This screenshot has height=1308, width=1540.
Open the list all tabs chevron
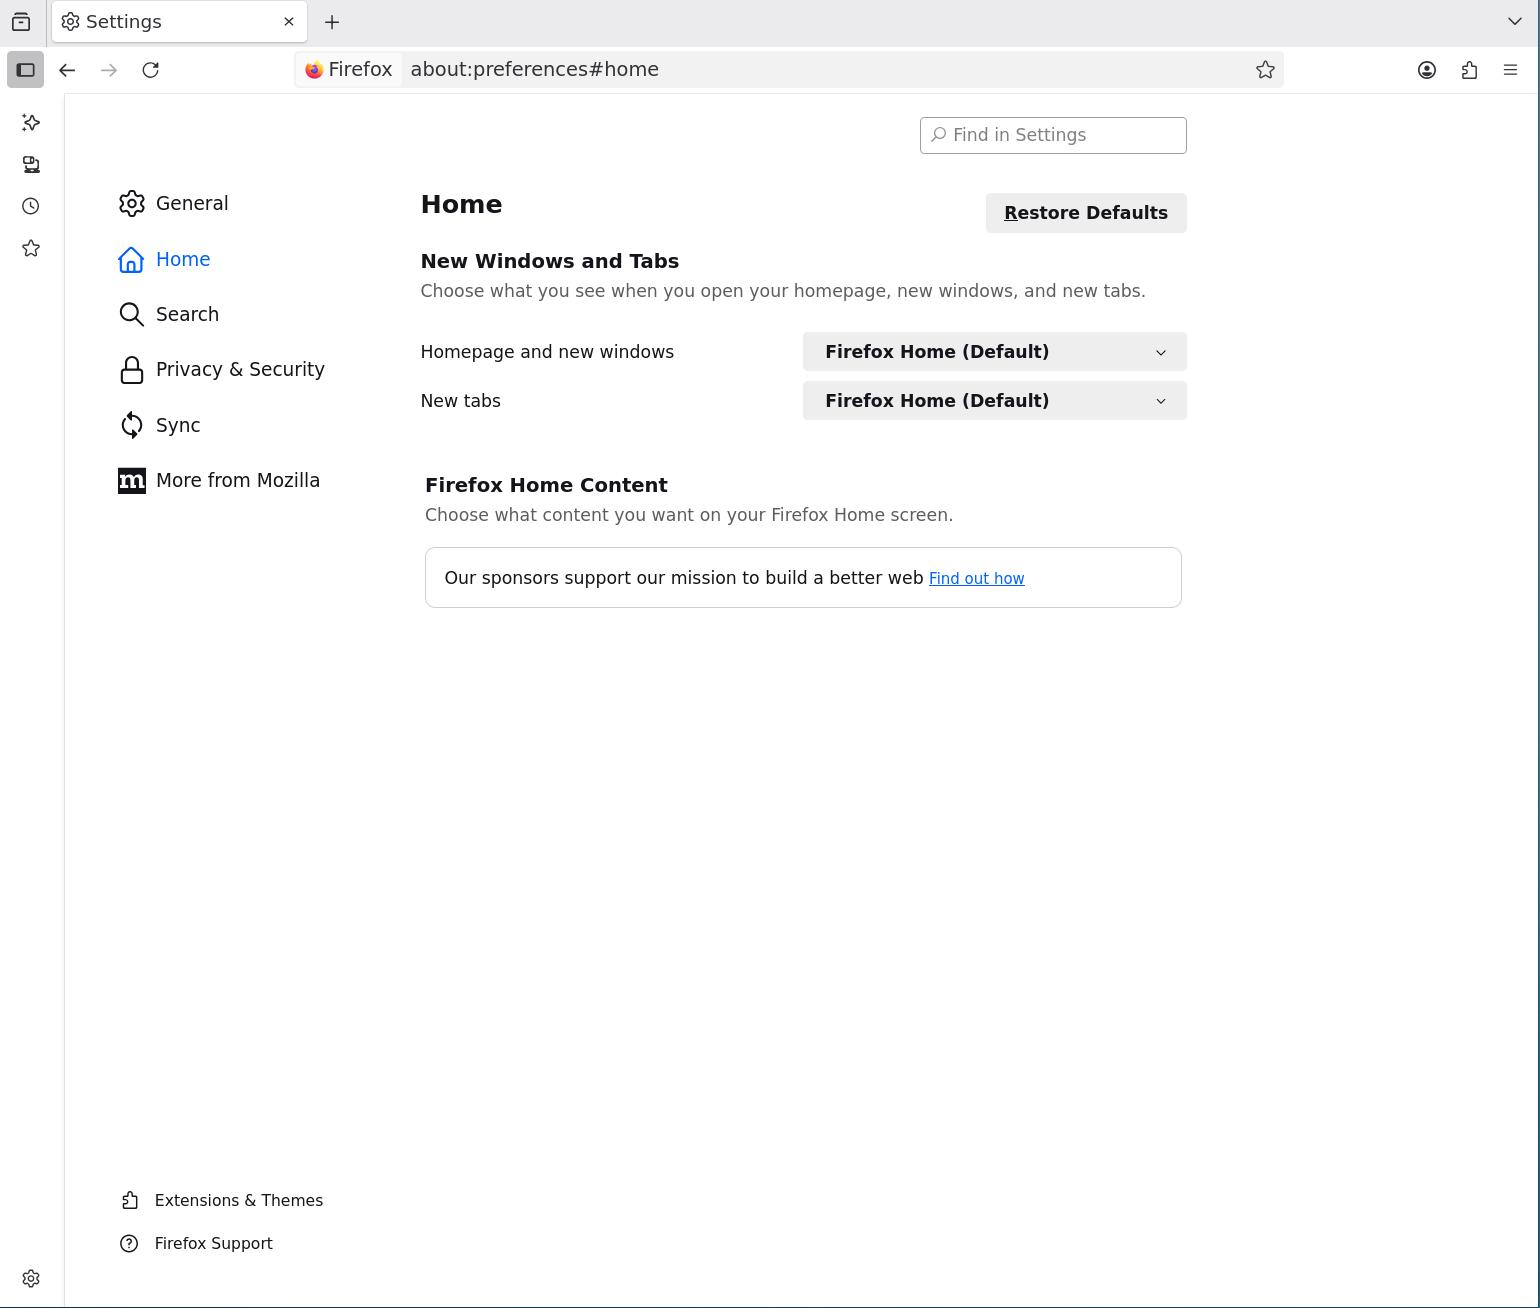point(1514,22)
